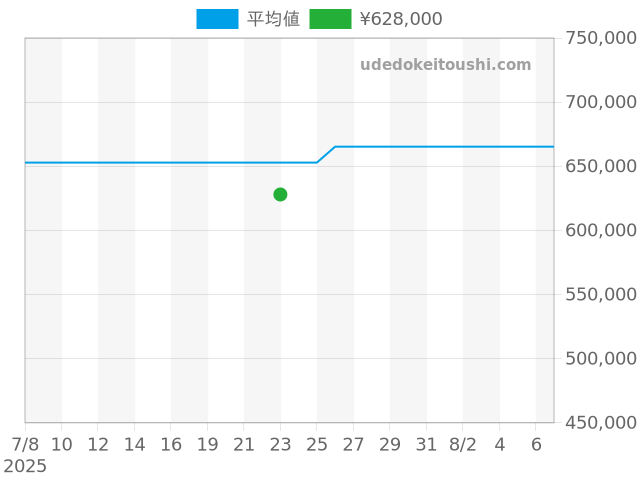Screen dimensions: 640x480
Task: Click the blue 平均値 legend color swatch
Action: tap(217, 19)
